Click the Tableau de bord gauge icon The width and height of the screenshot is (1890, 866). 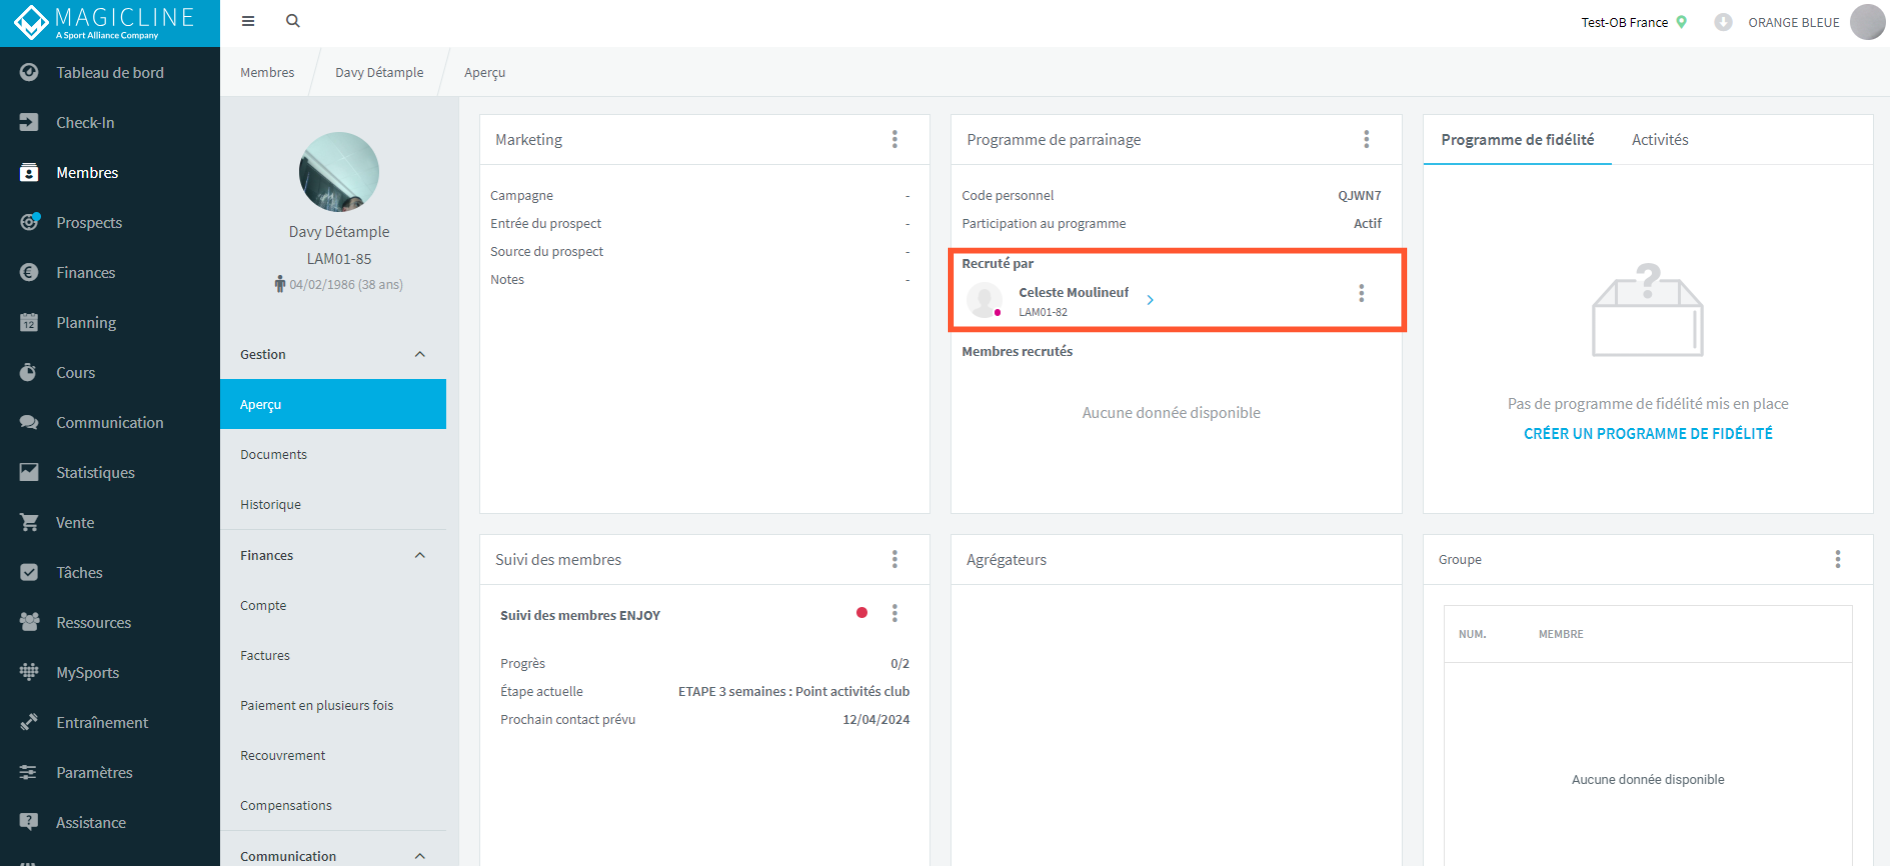pos(29,72)
